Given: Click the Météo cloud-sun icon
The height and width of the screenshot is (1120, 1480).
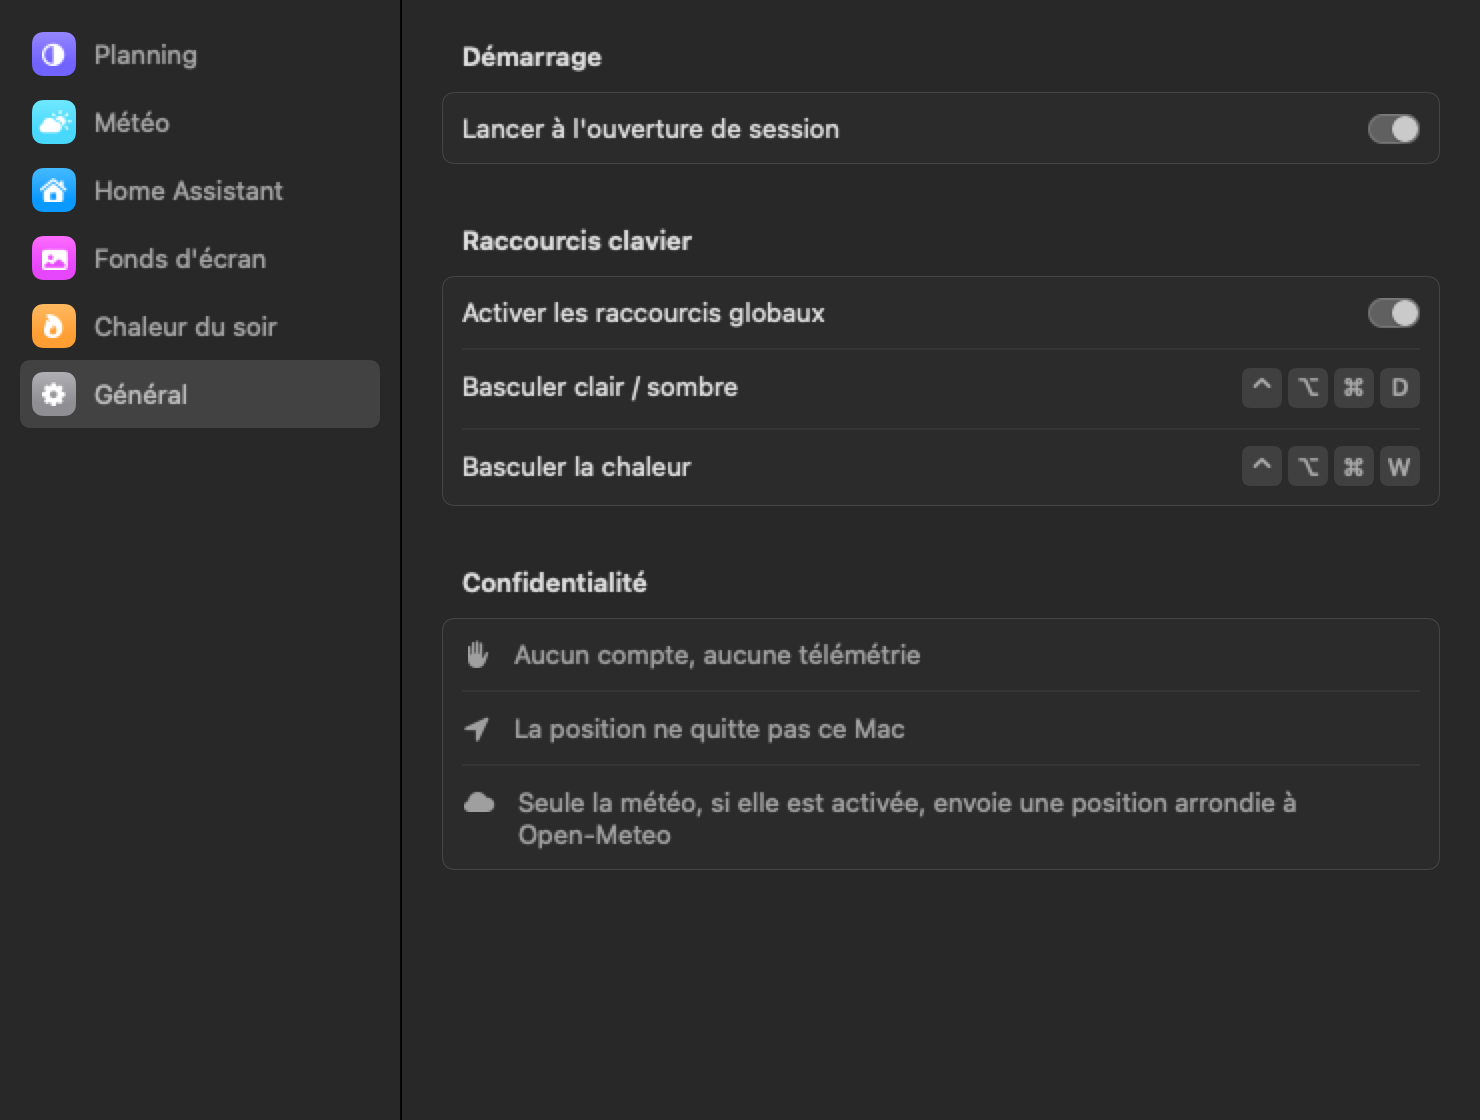Looking at the screenshot, I should pos(54,122).
